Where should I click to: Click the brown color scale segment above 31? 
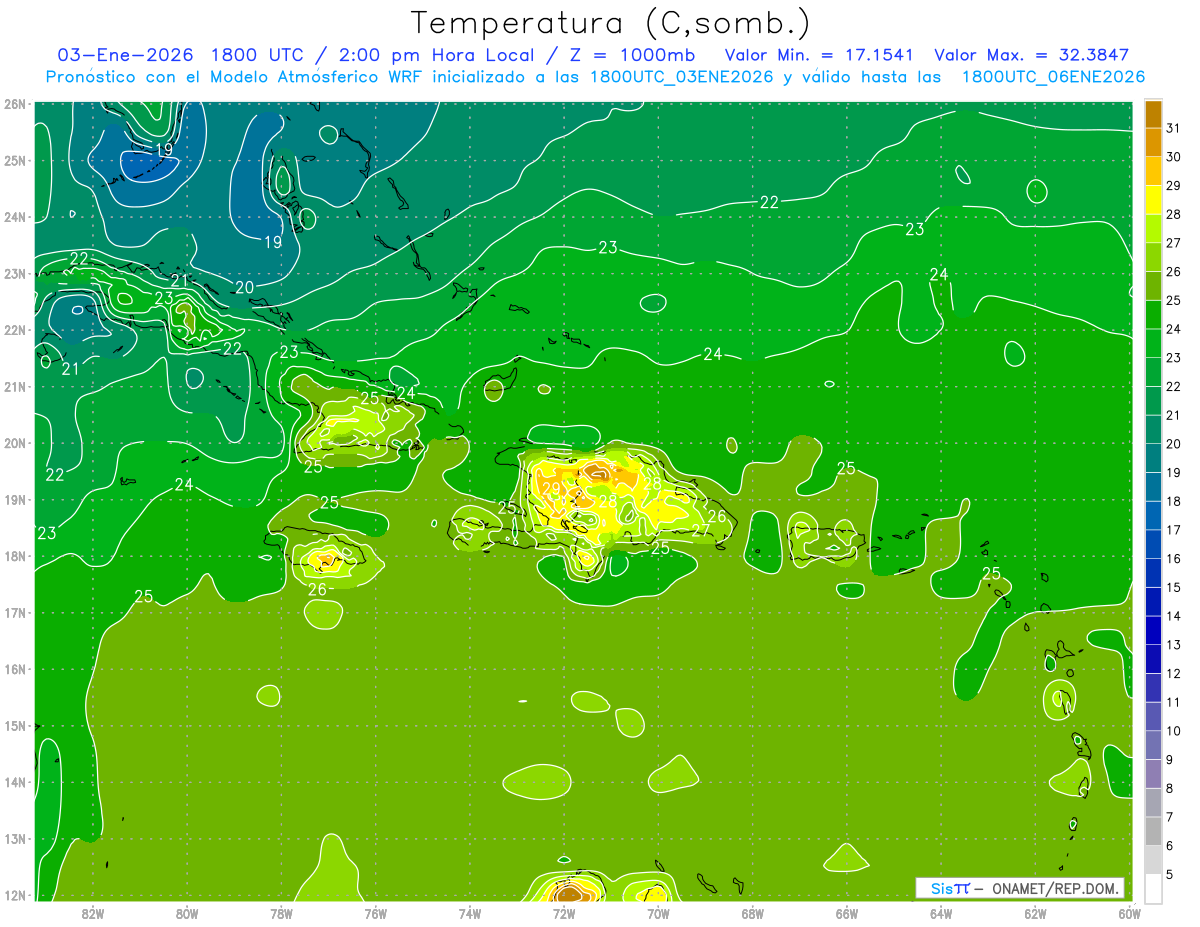pyautogui.click(x=1154, y=114)
